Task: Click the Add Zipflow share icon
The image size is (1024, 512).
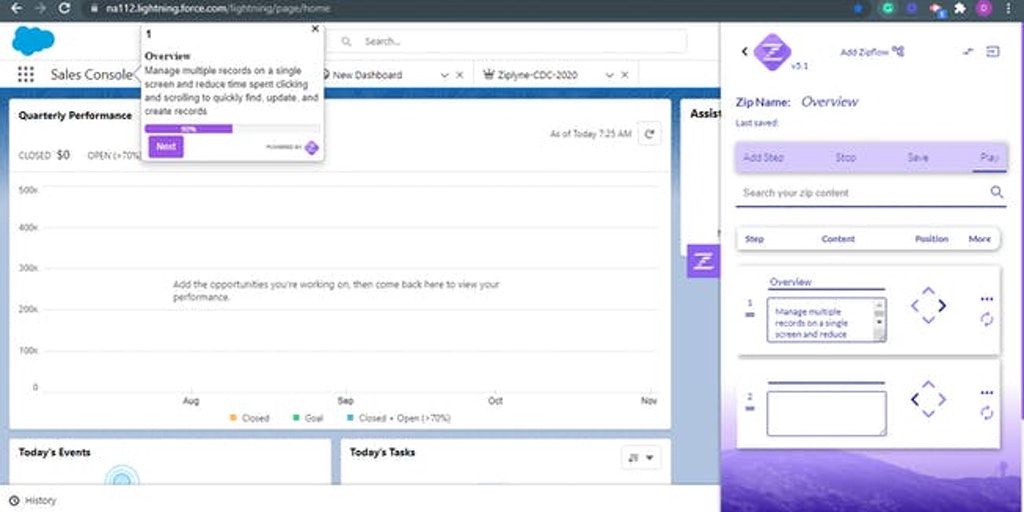Action: coord(899,52)
